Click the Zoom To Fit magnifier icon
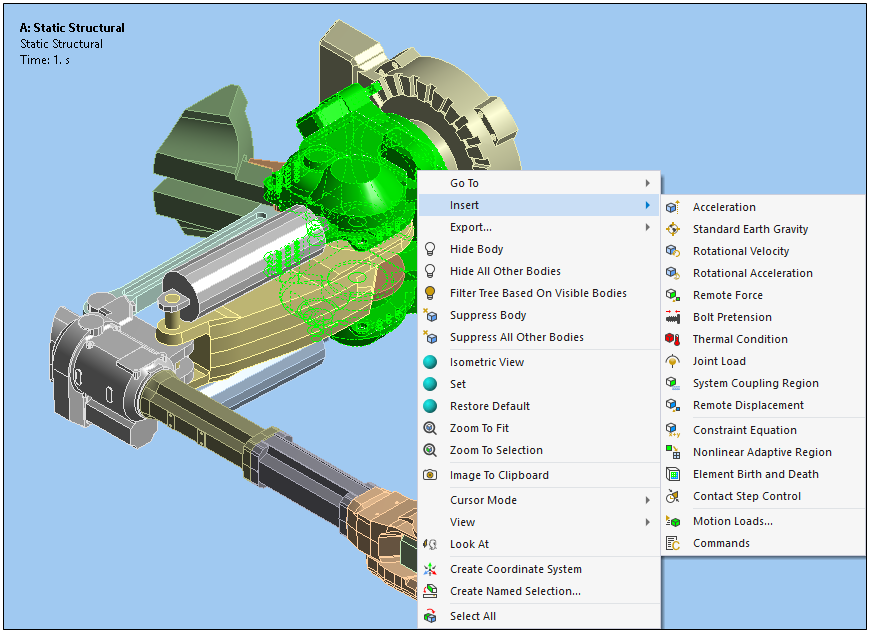Image resolution: width=870 pixels, height=633 pixels. [x=430, y=428]
